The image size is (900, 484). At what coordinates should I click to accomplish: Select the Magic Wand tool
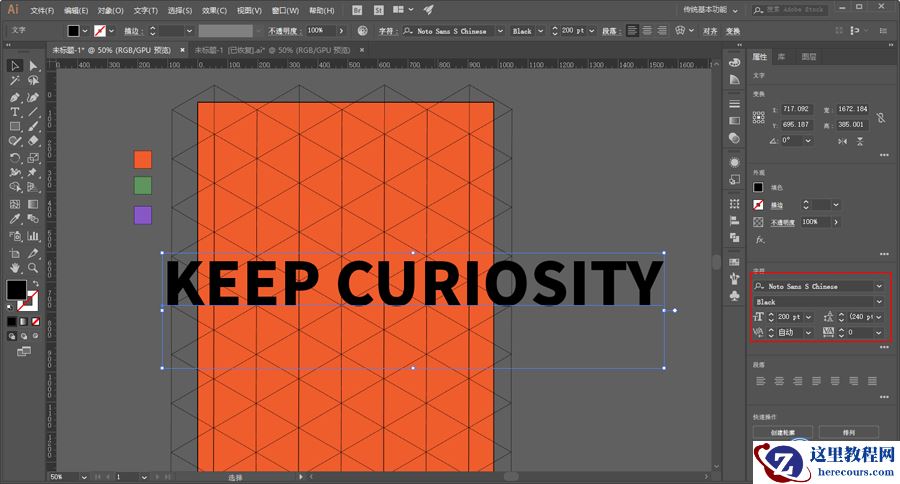click(x=15, y=81)
